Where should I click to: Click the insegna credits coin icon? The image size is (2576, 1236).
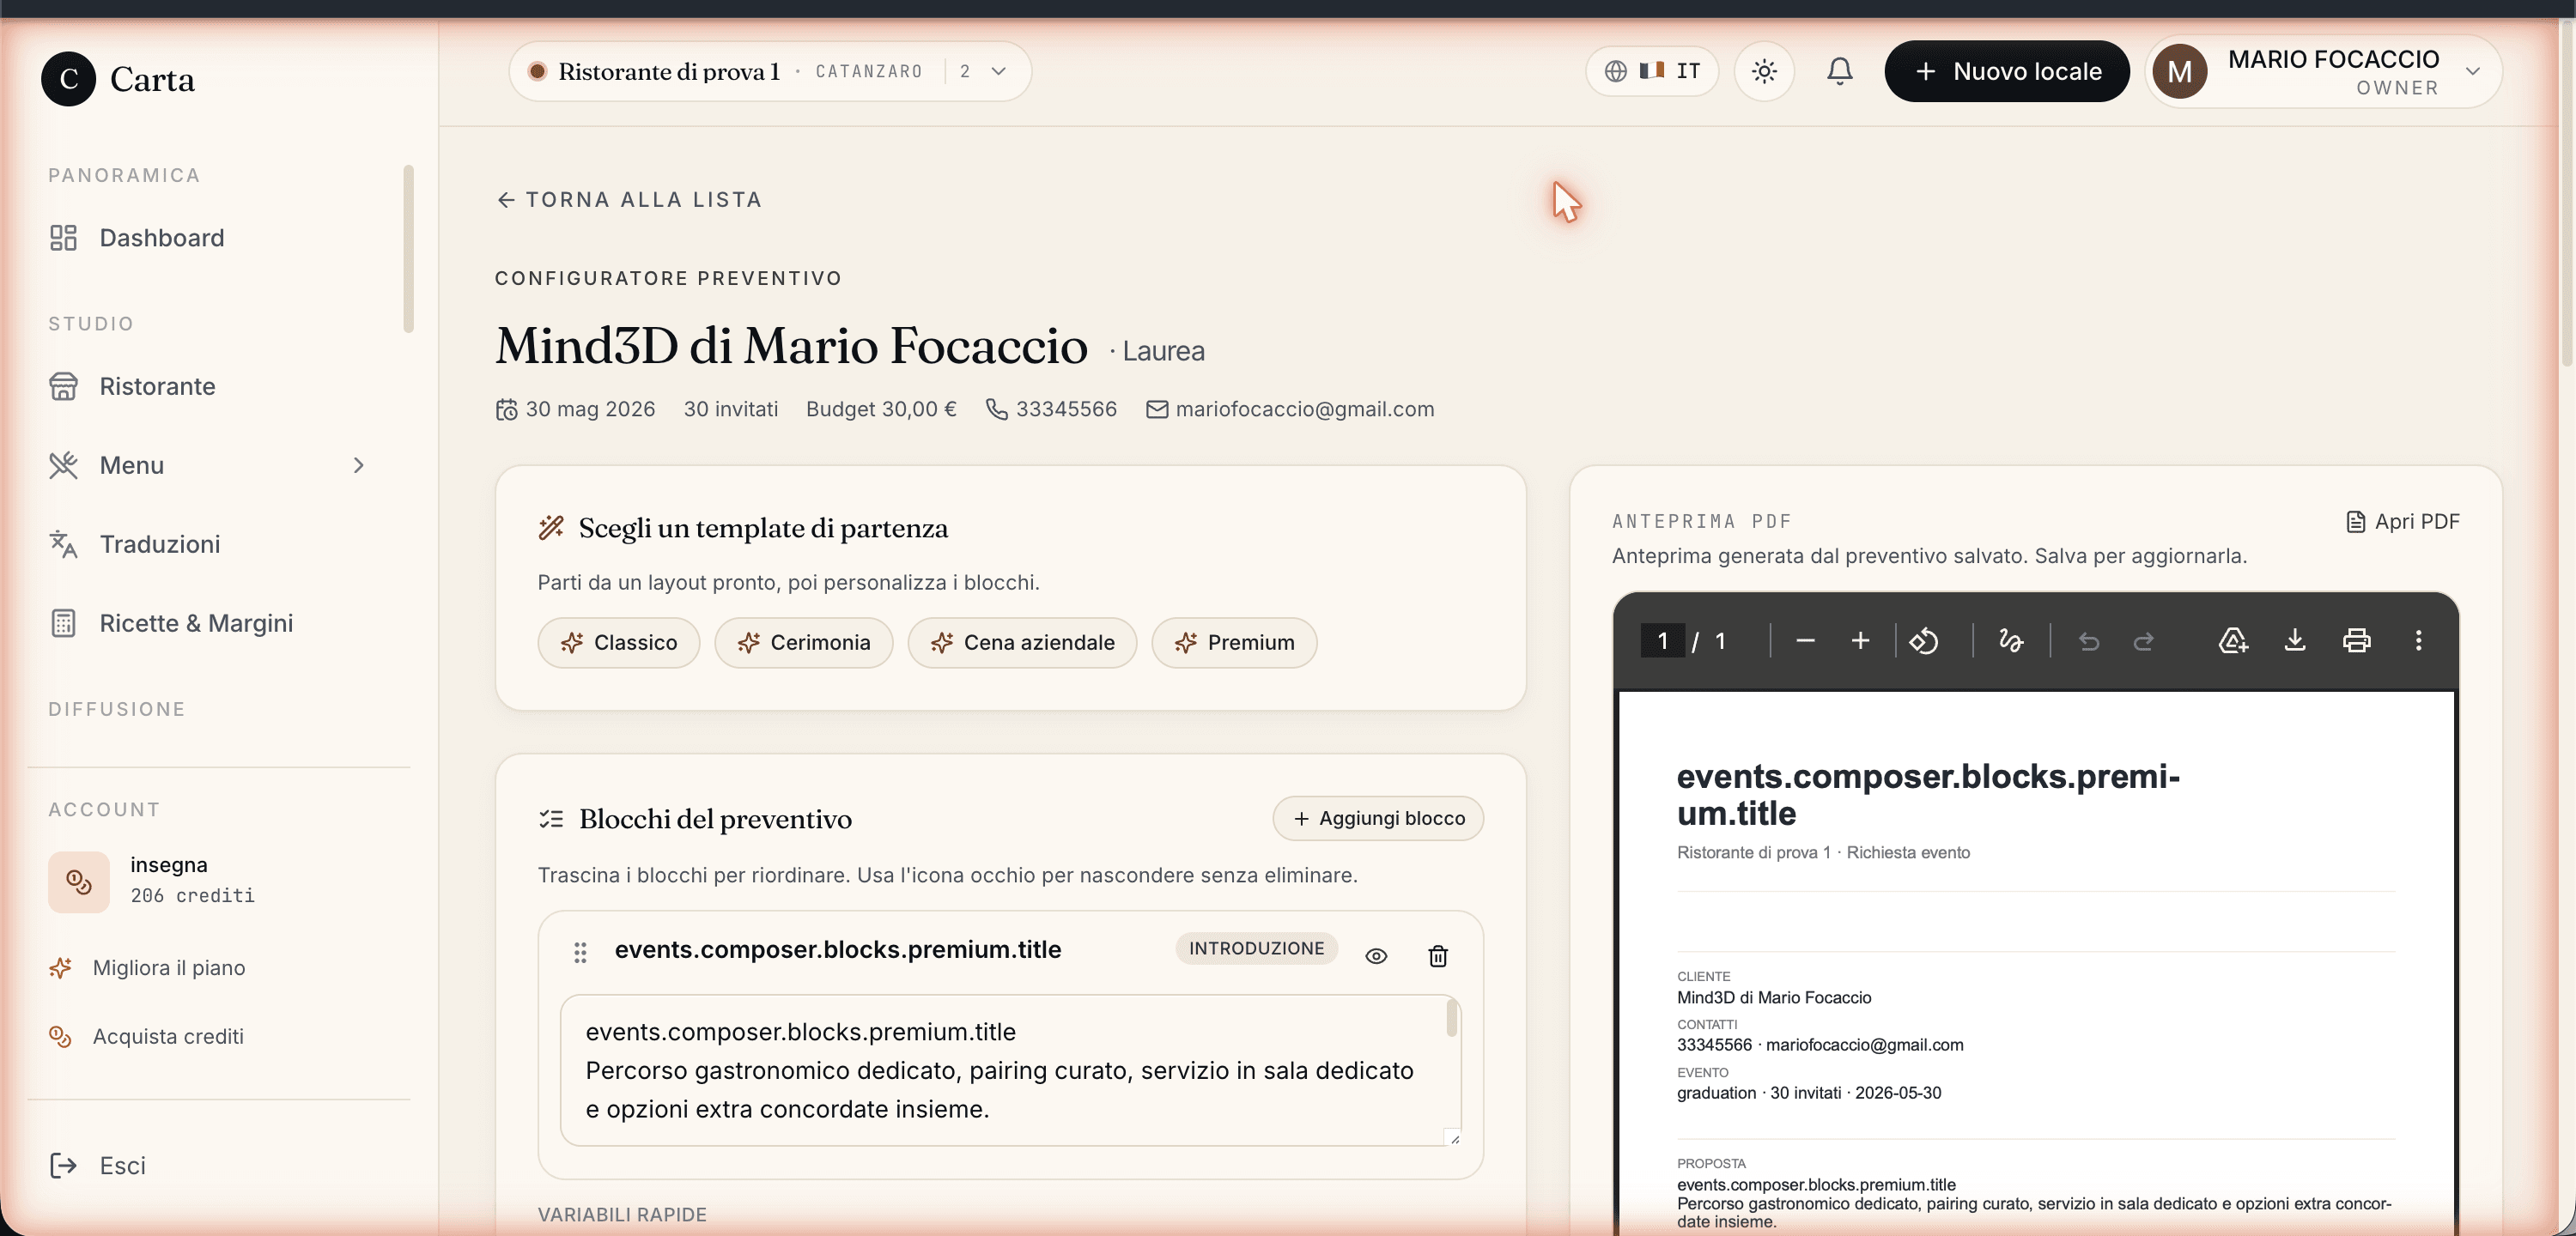coord(78,881)
